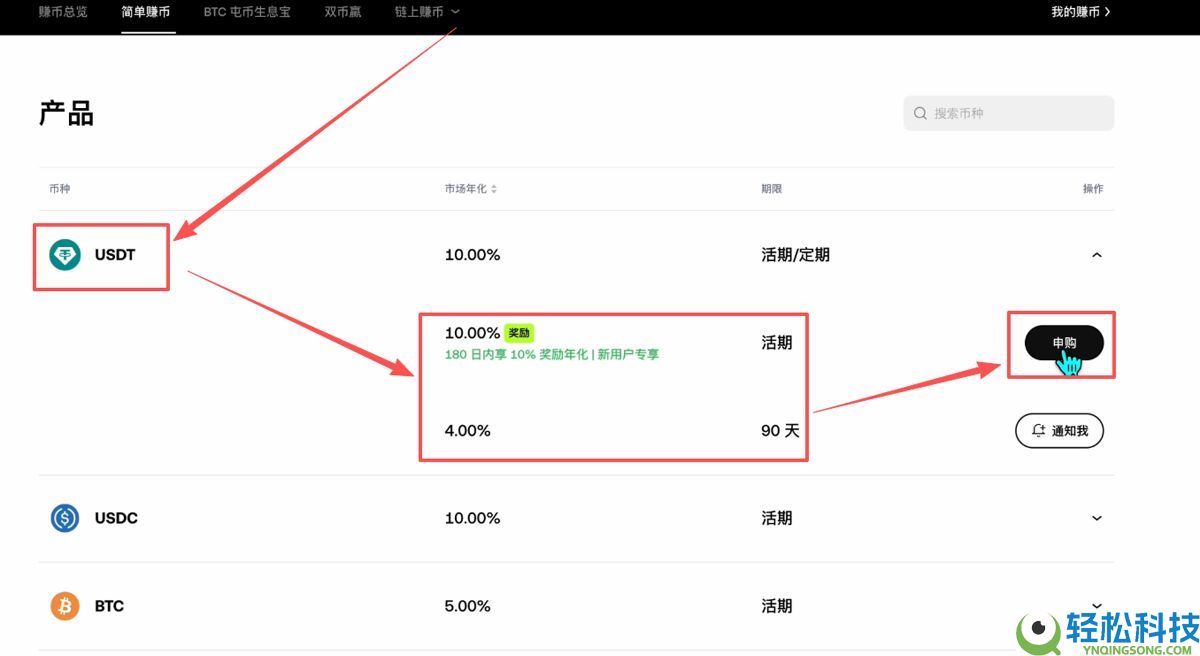Expand the USDC product row
Image resolution: width=1200 pixels, height=656 pixels.
tap(1096, 518)
